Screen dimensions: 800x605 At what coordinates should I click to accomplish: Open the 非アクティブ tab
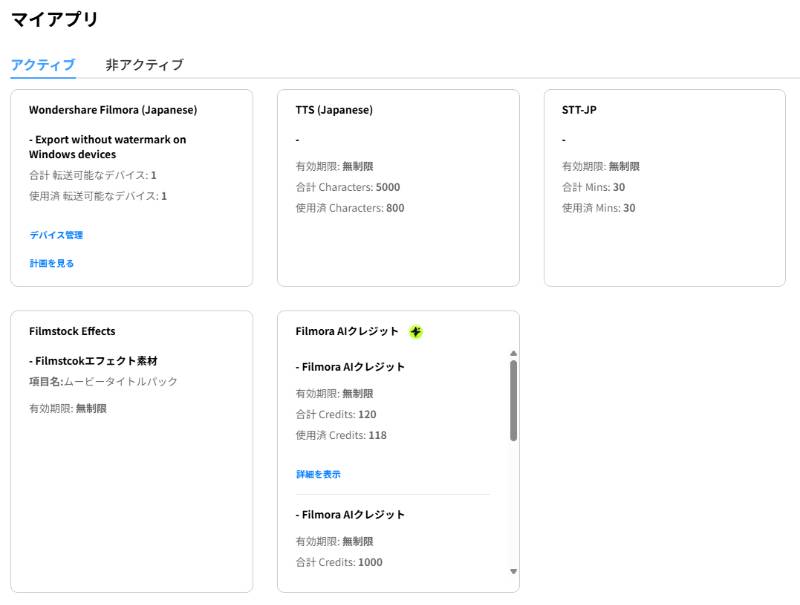[144, 65]
